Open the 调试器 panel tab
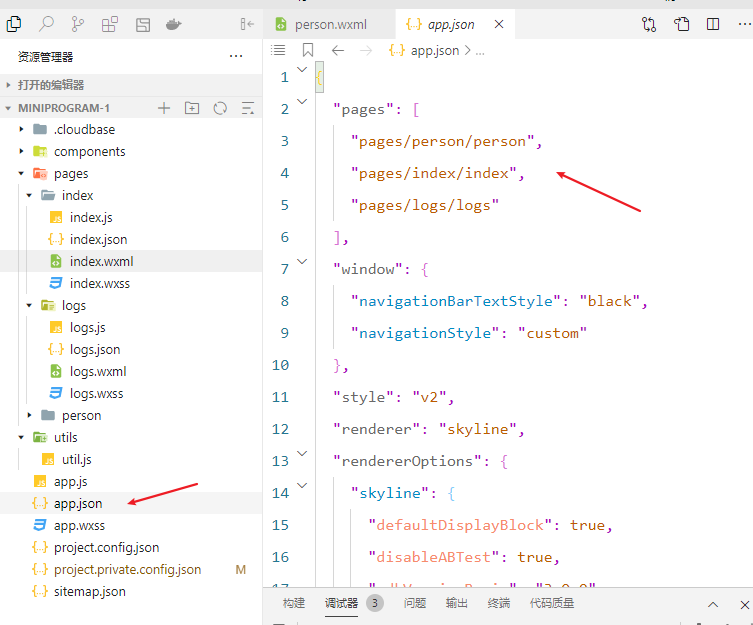The height and width of the screenshot is (625, 753). click(x=341, y=603)
